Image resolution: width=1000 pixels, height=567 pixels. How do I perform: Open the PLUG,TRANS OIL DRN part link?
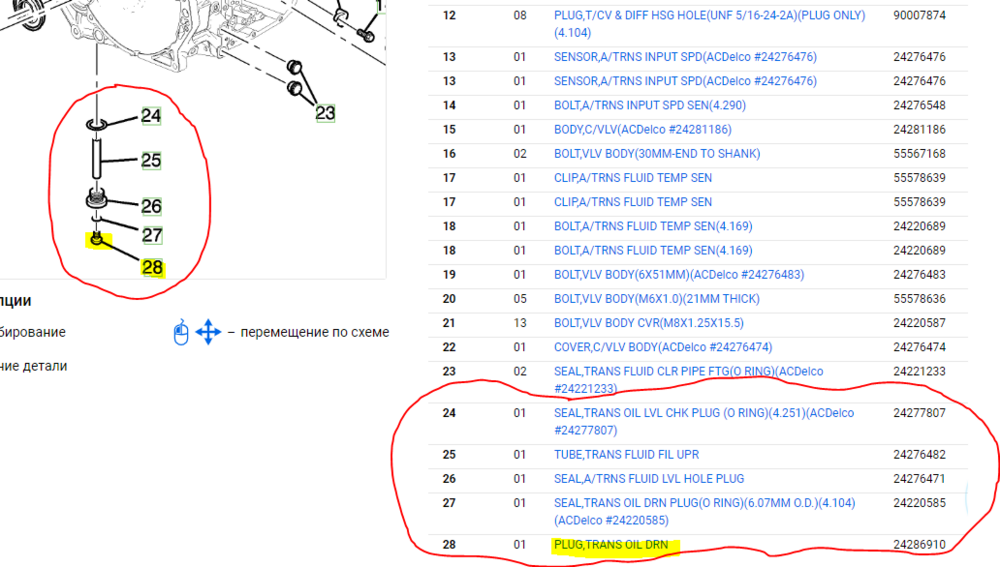pyautogui.click(x=610, y=545)
